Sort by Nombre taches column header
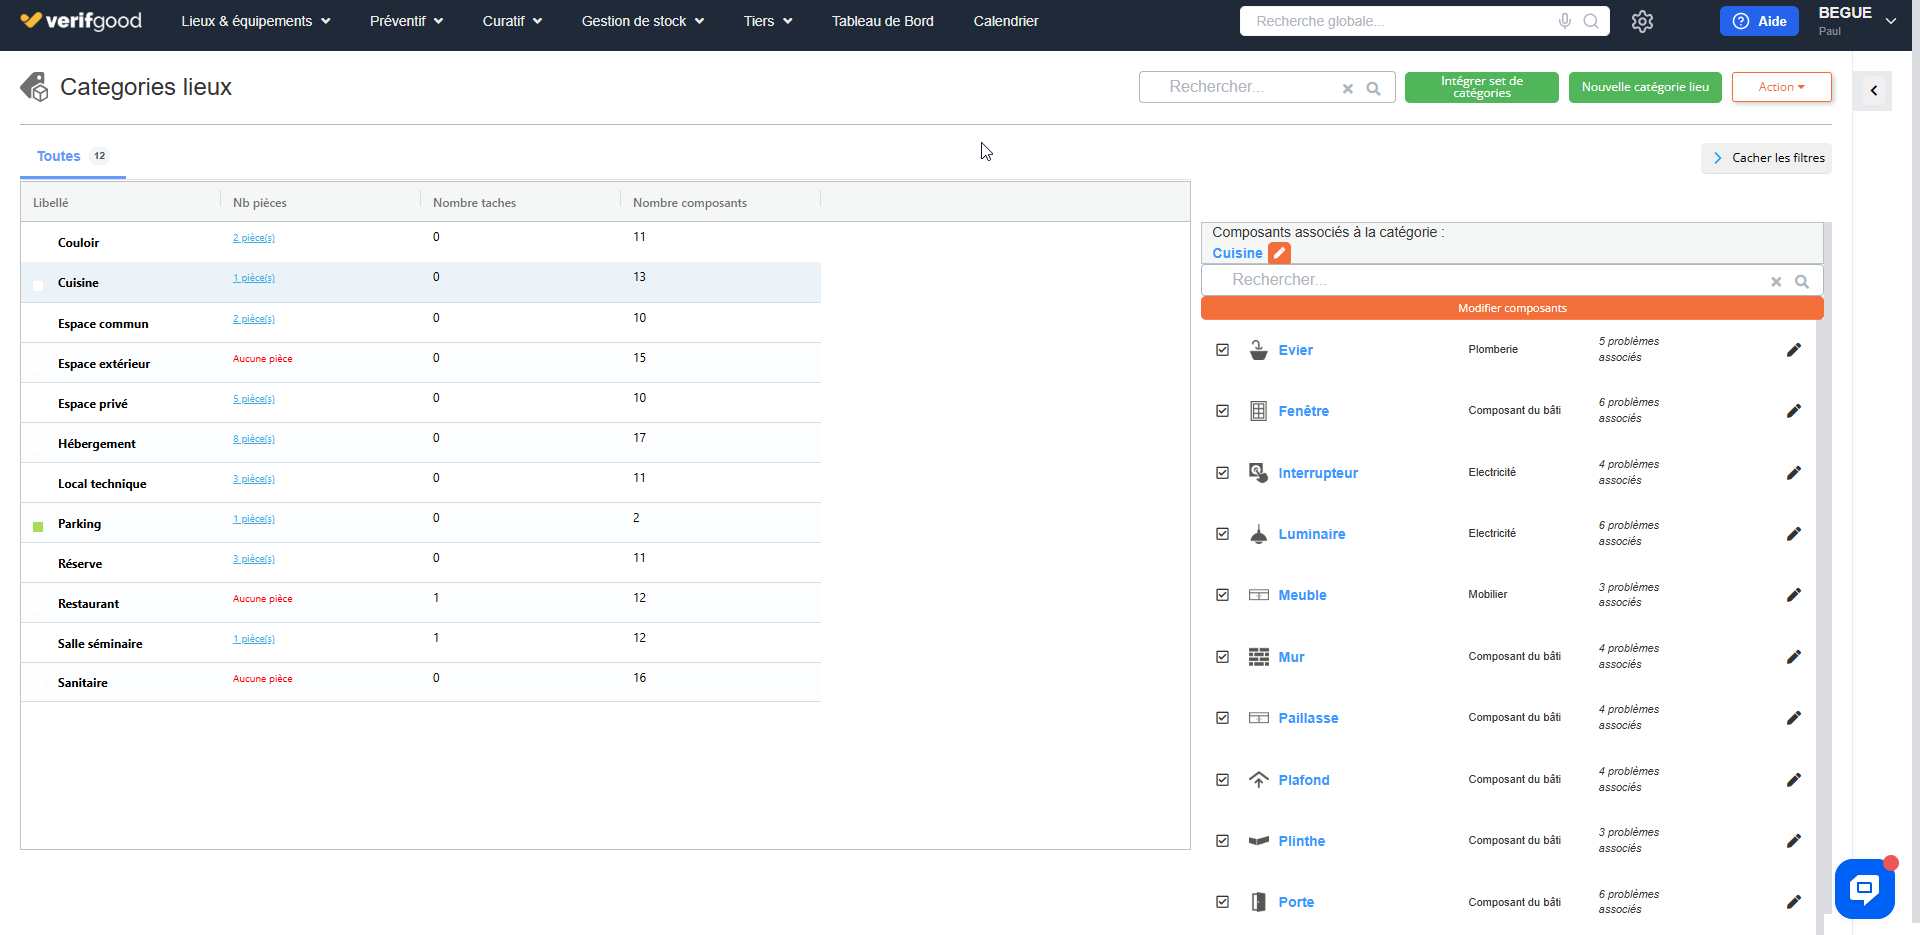The image size is (1920, 935). point(475,203)
